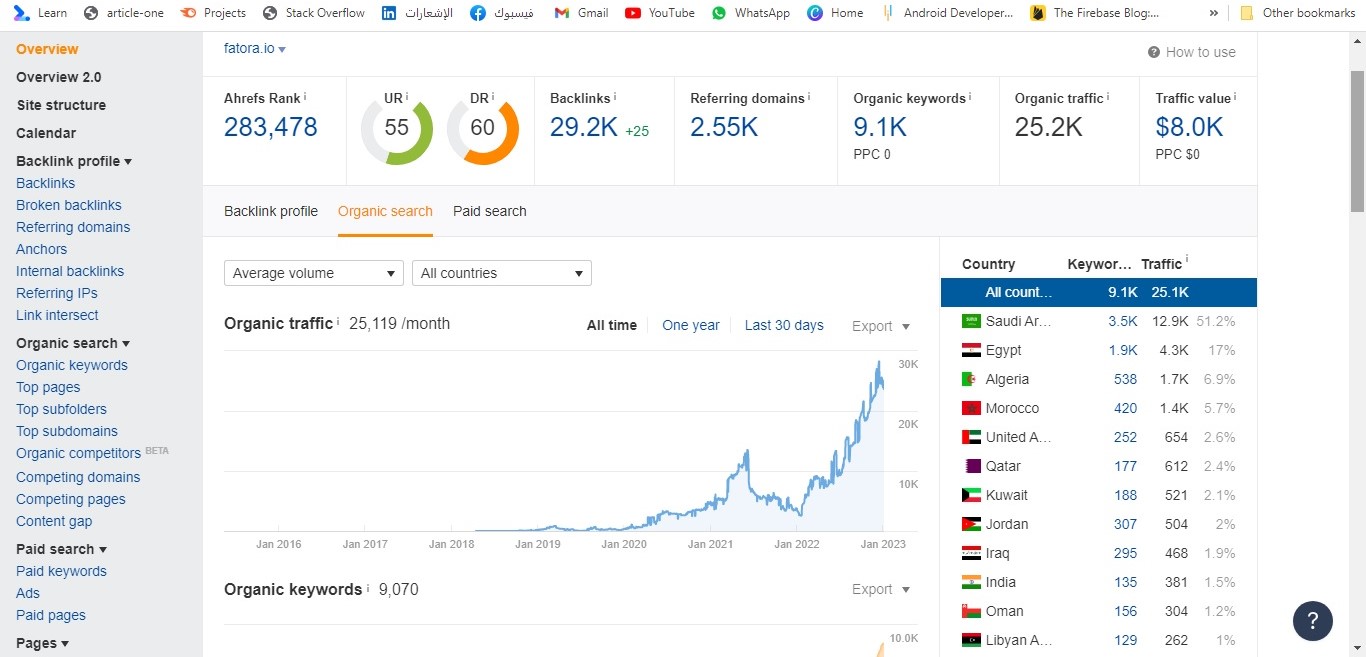Open Broken backlinks in the sidebar
Image resolution: width=1366 pixels, height=657 pixels.
(x=68, y=205)
